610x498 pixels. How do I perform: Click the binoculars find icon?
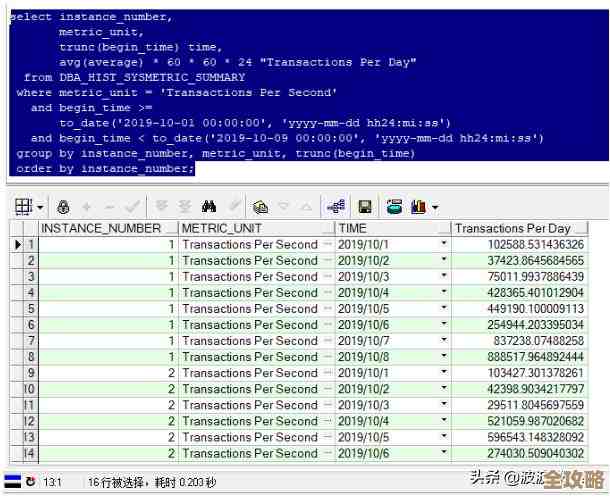tap(209, 207)
